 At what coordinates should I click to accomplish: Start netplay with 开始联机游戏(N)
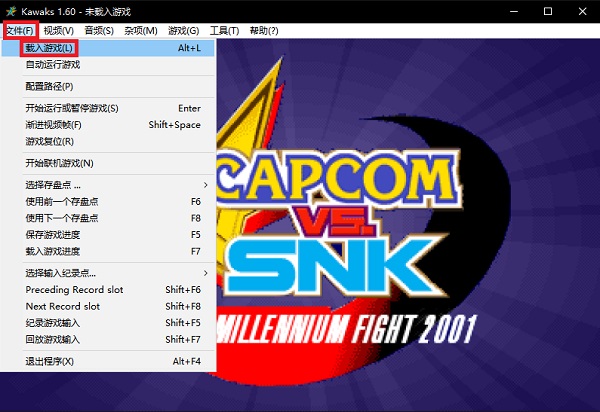tap(108, 163)
